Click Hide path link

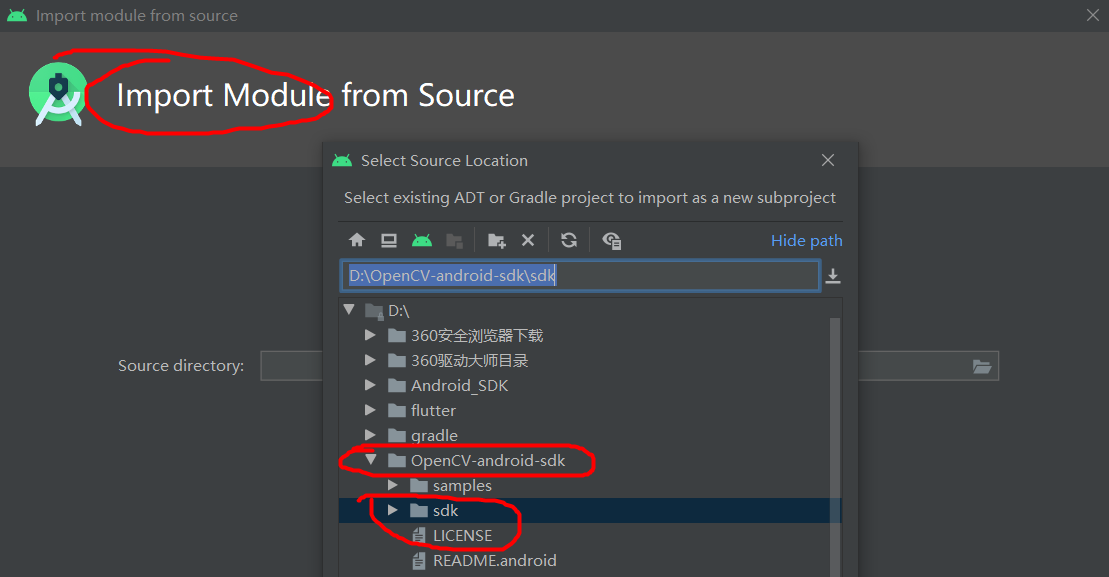[x=806, y=240]
